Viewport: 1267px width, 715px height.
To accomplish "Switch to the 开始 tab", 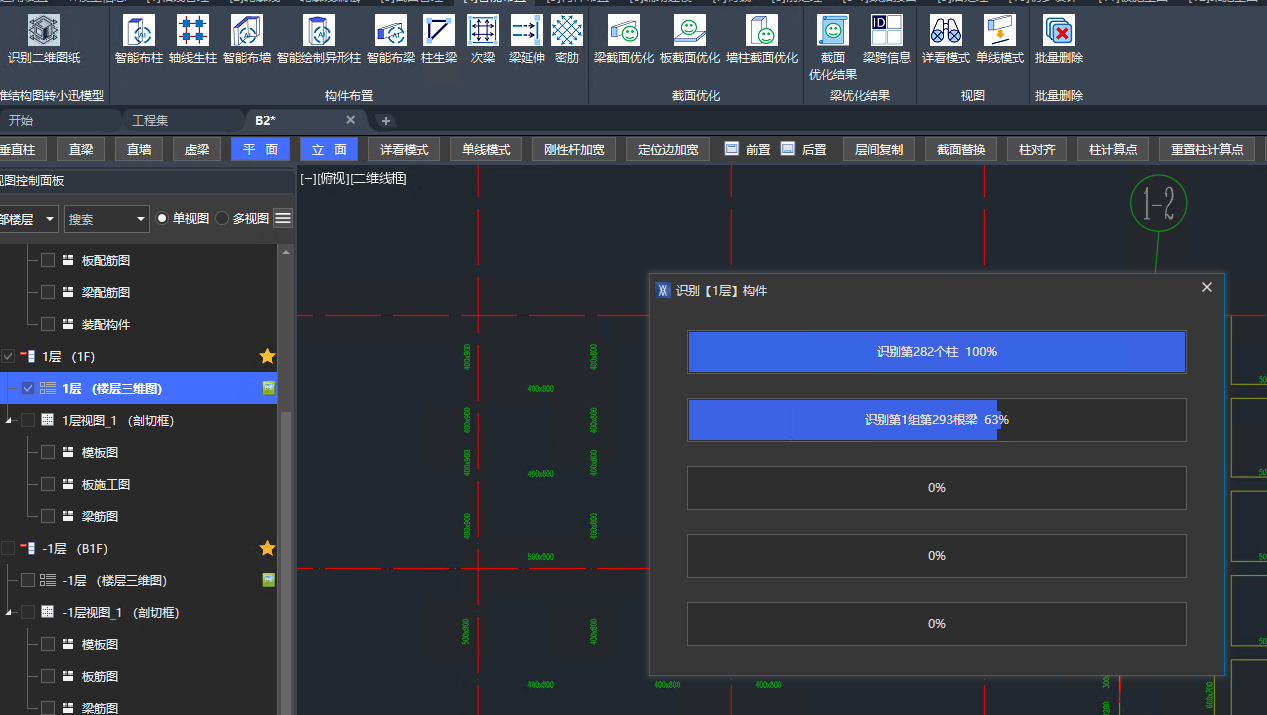I will tap(20, 120).
